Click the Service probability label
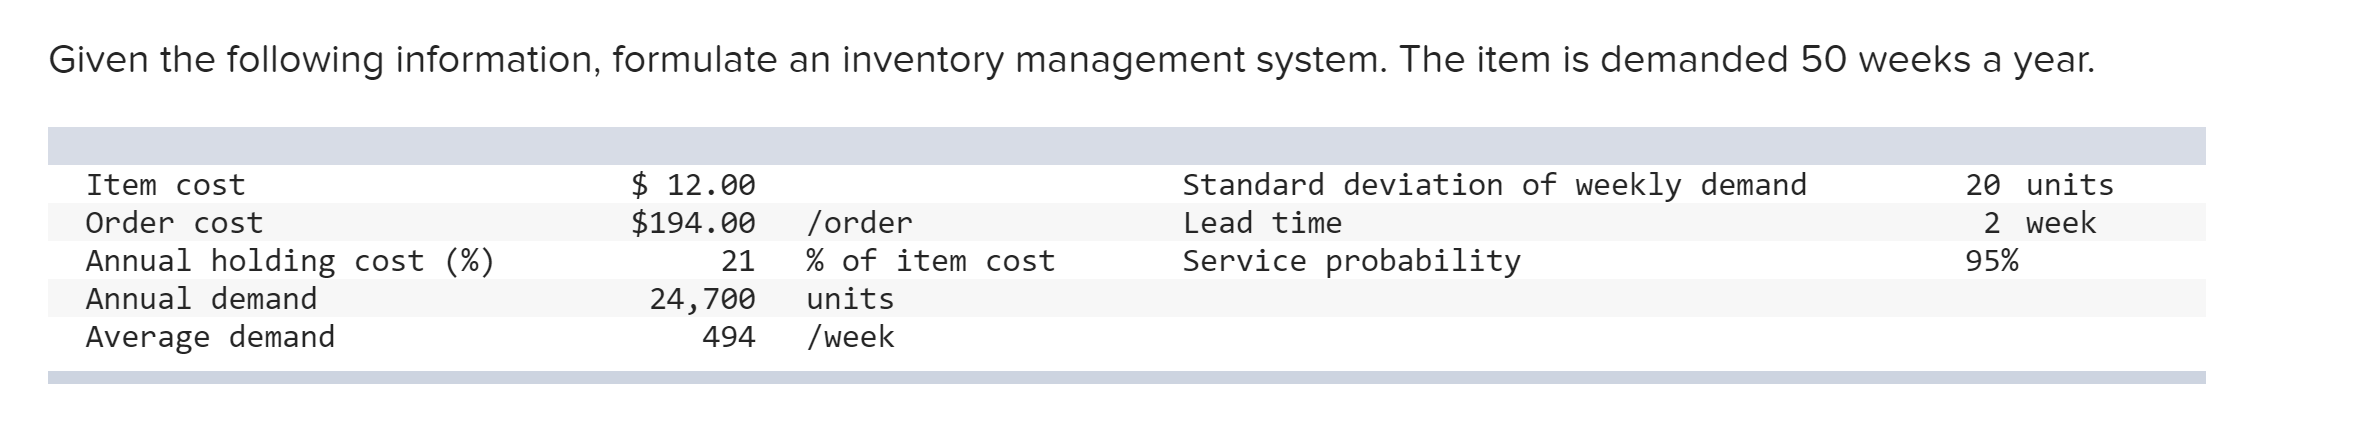This screenshot has width=2372, height=422. pyautogui.click(x=1351, y=261)
